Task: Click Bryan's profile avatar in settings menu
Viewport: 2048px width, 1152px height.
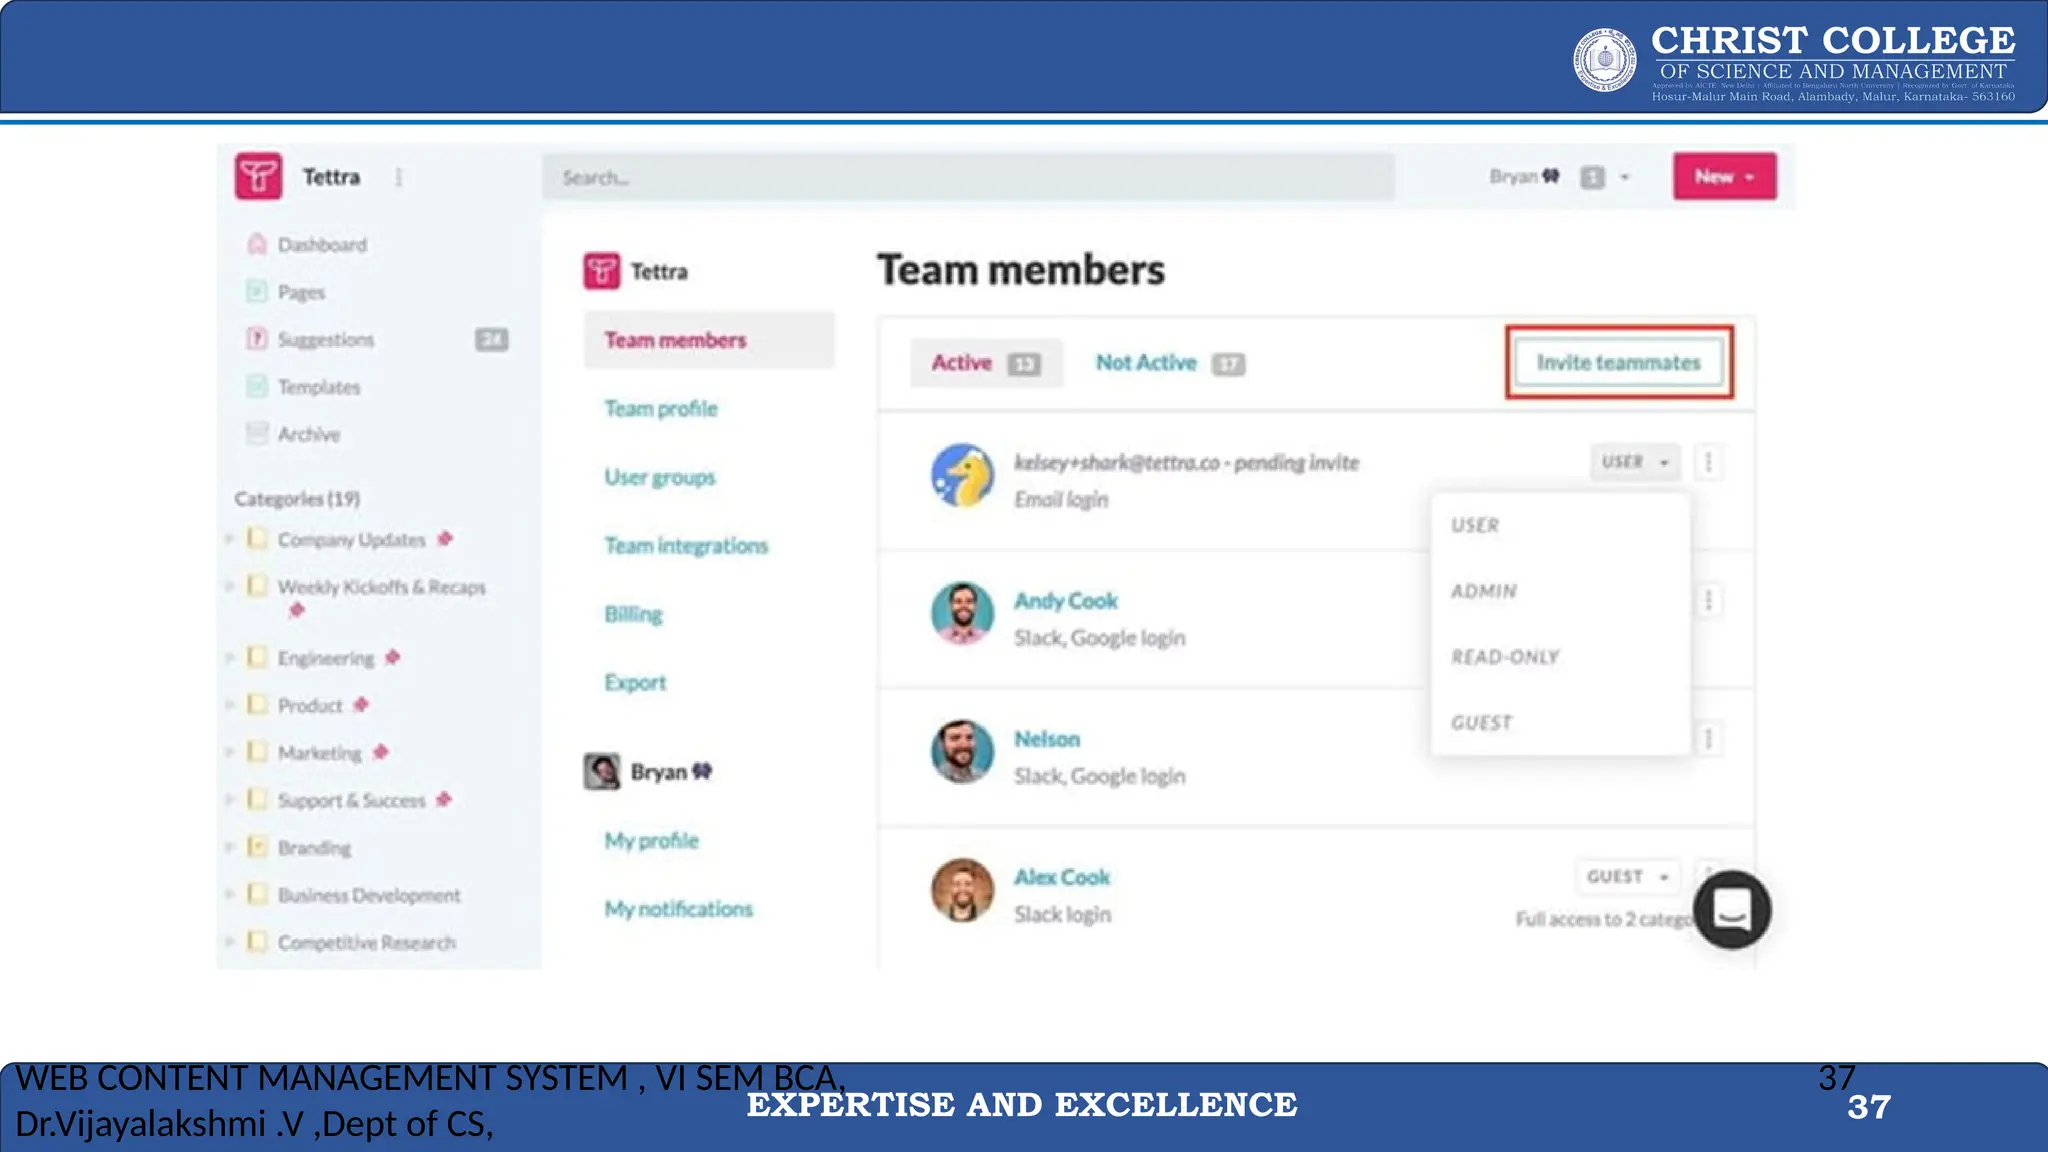Action: click(602, 772)
